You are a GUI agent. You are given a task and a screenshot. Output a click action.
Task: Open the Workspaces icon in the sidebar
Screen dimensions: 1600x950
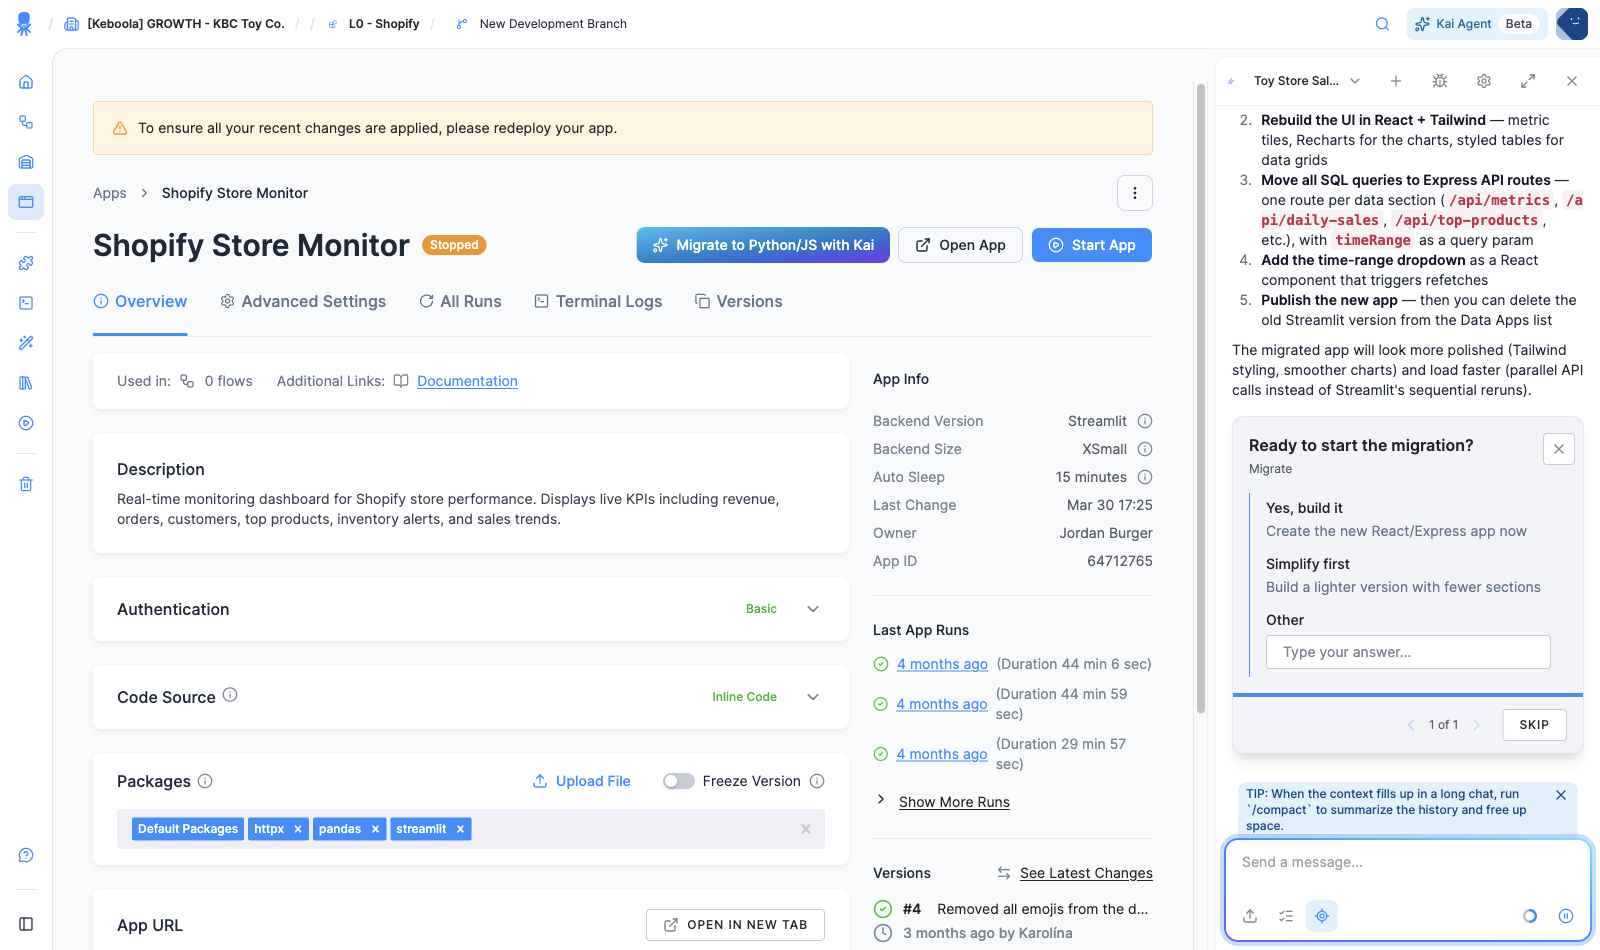click(26, 303)
